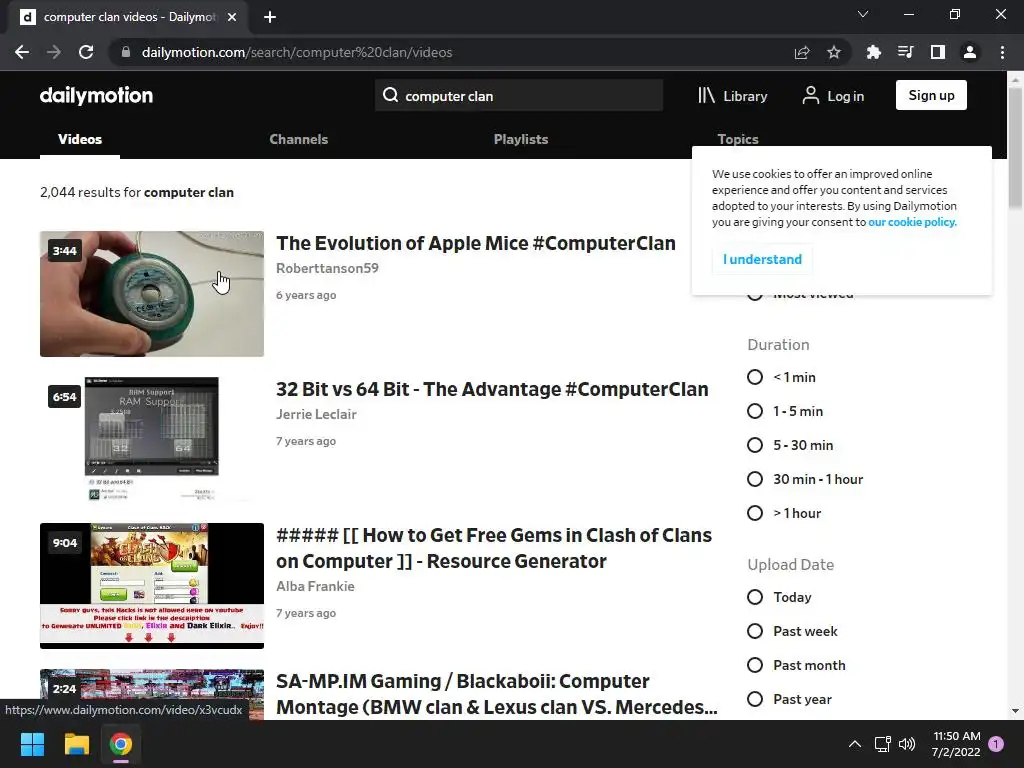This screenshot has width=1024, height=768.
Task: Switch to the Topics tab
Action: pyautogui.click(x=737, y=138)
